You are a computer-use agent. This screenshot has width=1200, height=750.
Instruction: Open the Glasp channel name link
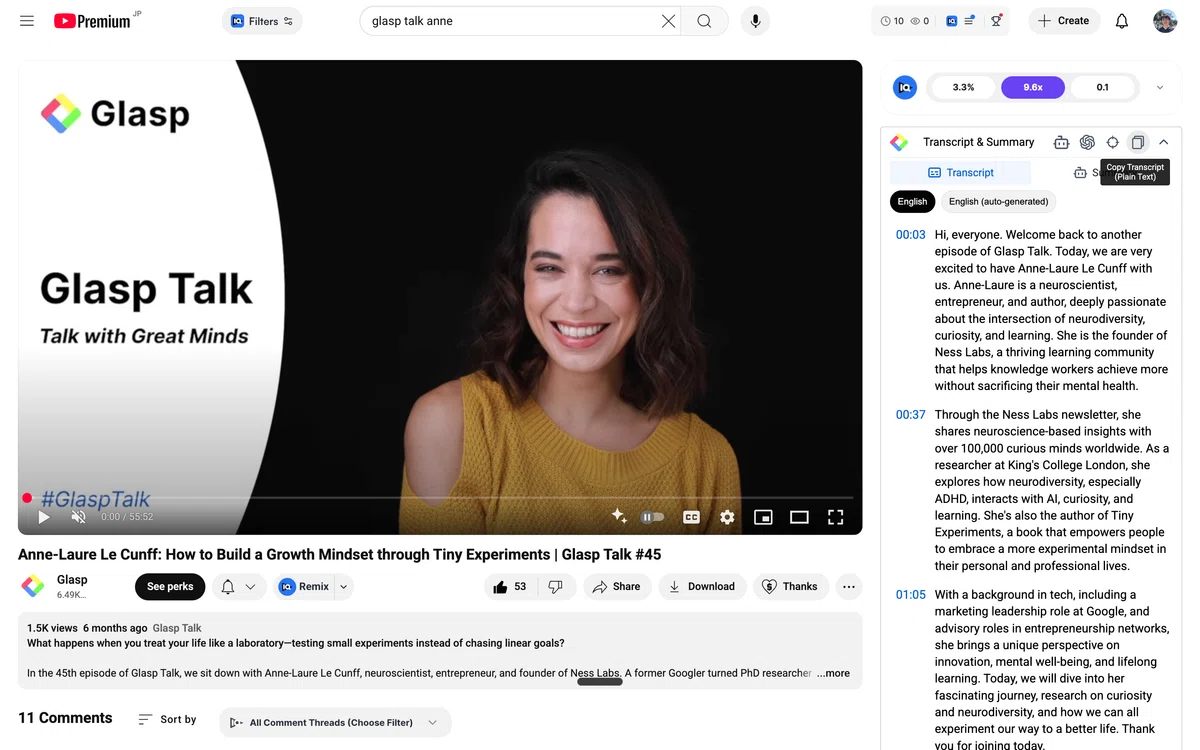click(x=72, y=580)
